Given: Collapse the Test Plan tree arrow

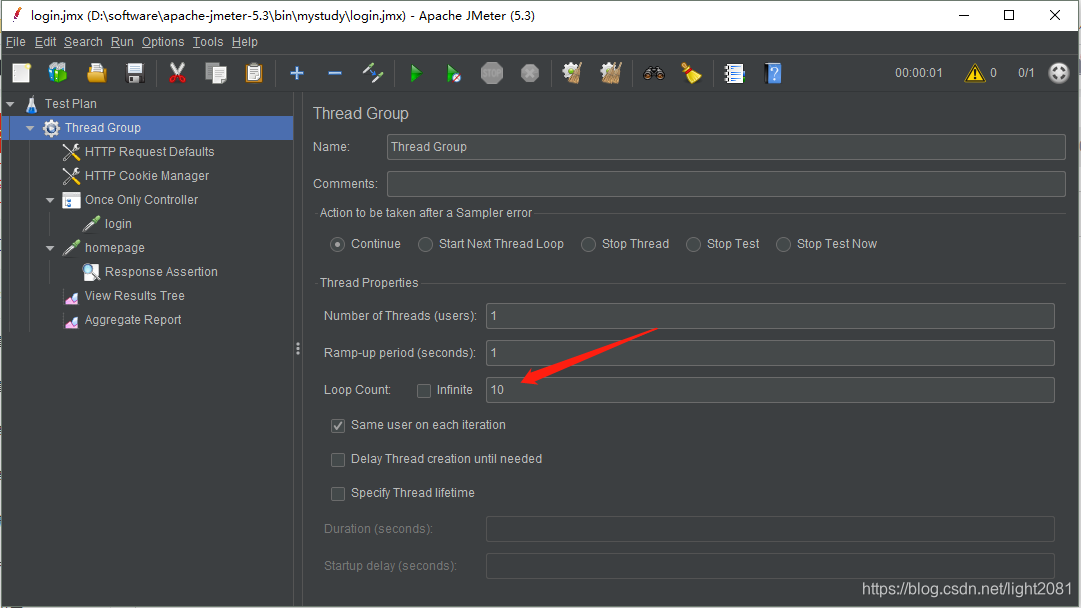Looking at the screenshot, I should pos(10,104).
